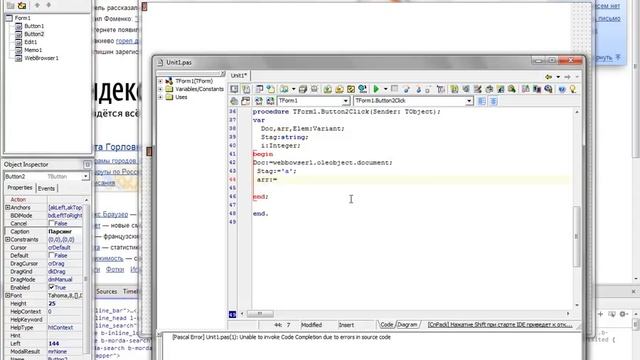Switch to the Events tab
This screenshot has width=640, height=360.
point(46,188)
